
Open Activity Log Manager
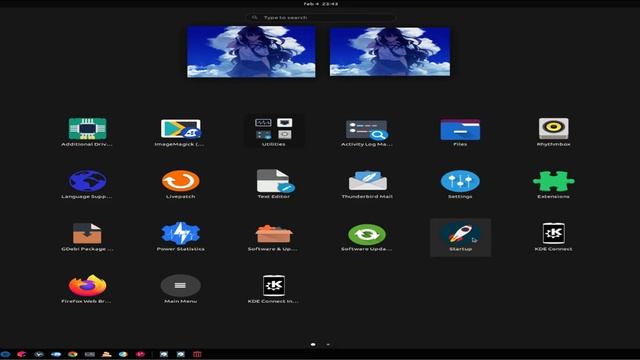click(x=367, y=132)
